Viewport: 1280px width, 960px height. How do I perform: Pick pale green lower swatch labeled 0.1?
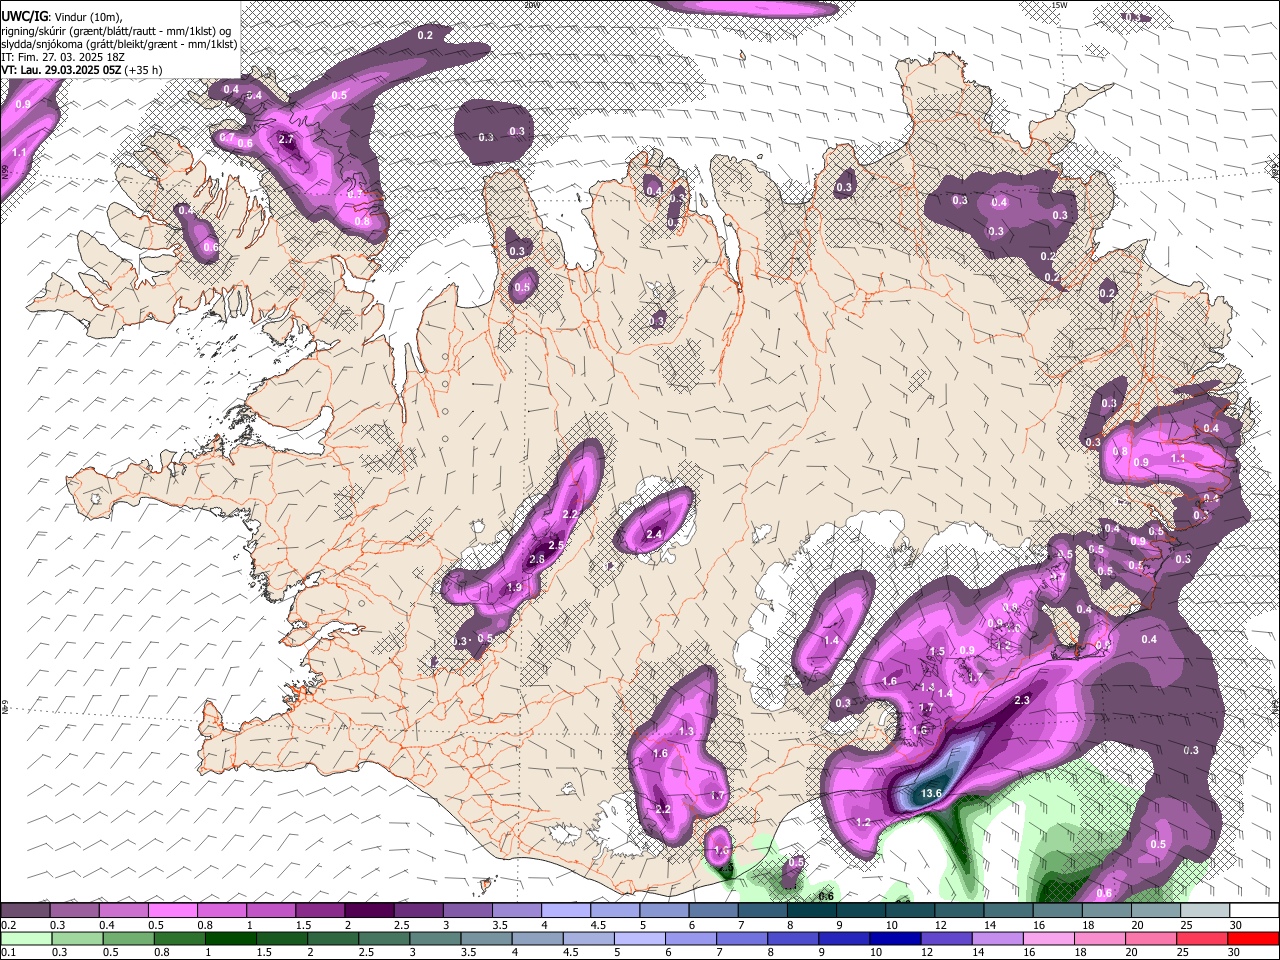[x=26, y=938]
